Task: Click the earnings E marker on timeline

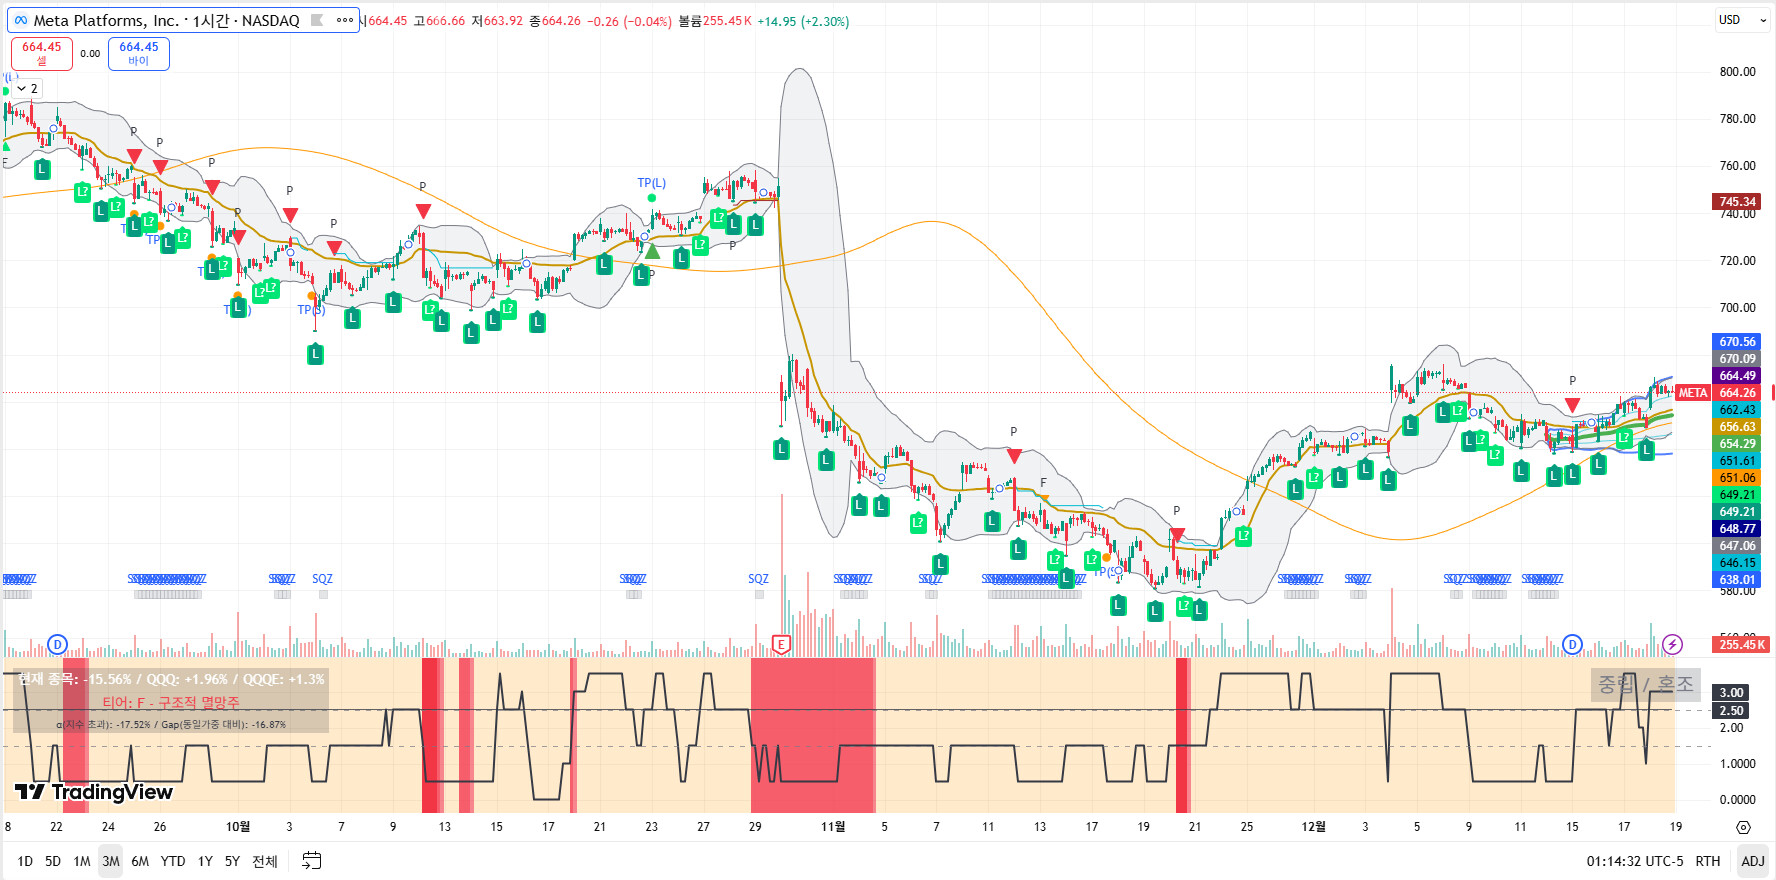Action: click(x=782, y=645)
